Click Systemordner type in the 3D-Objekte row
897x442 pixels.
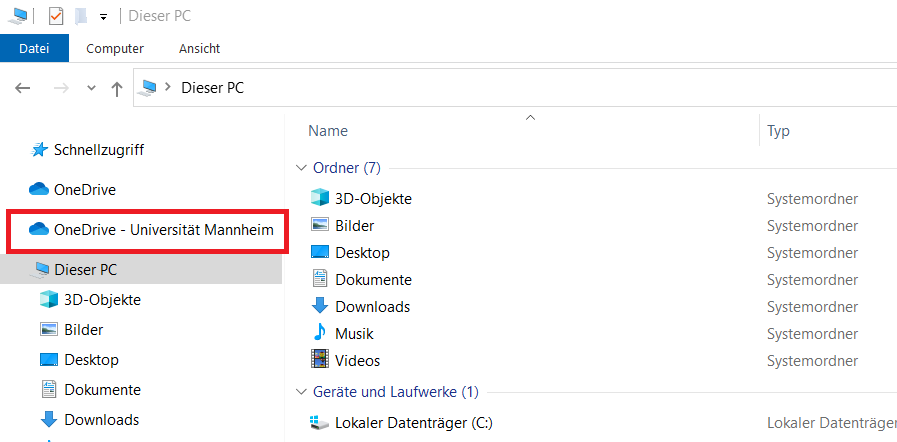pos(812,198)
